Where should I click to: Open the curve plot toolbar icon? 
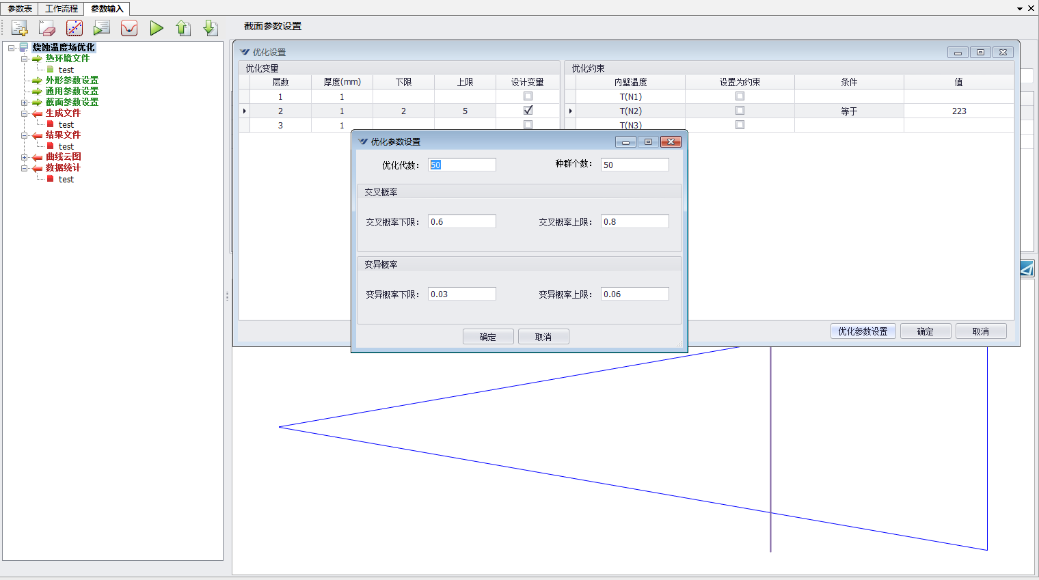[129, 28]
